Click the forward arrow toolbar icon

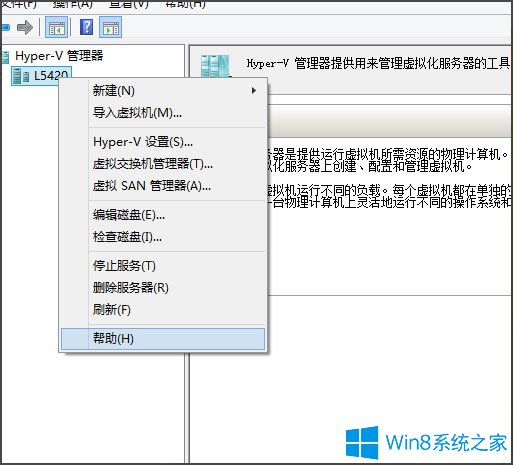click(x=25, y=27)
